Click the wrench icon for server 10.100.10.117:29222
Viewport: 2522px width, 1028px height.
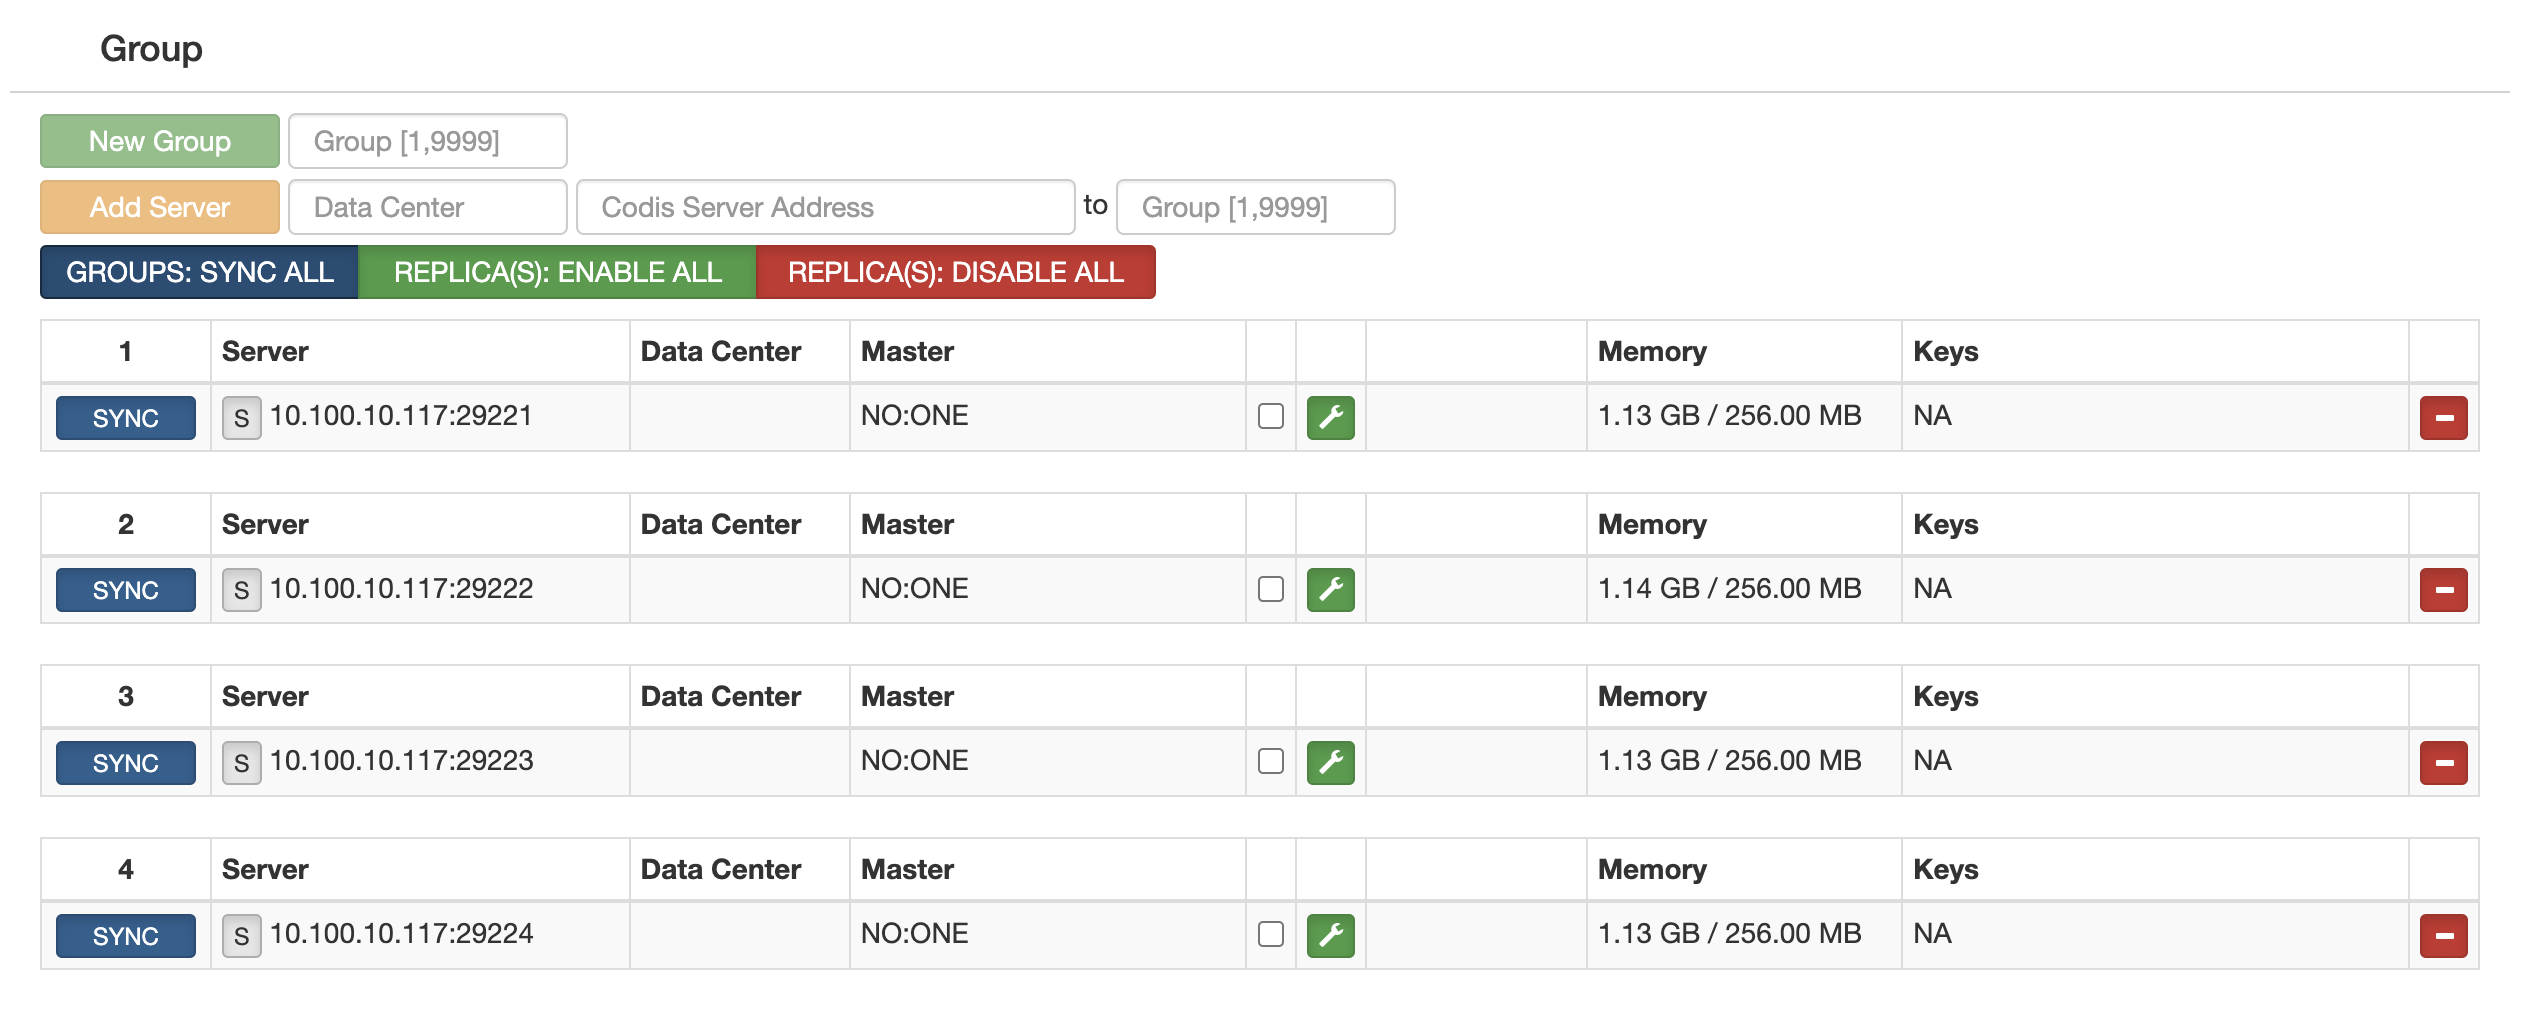pyautogui.click(x=1330, y=590)
